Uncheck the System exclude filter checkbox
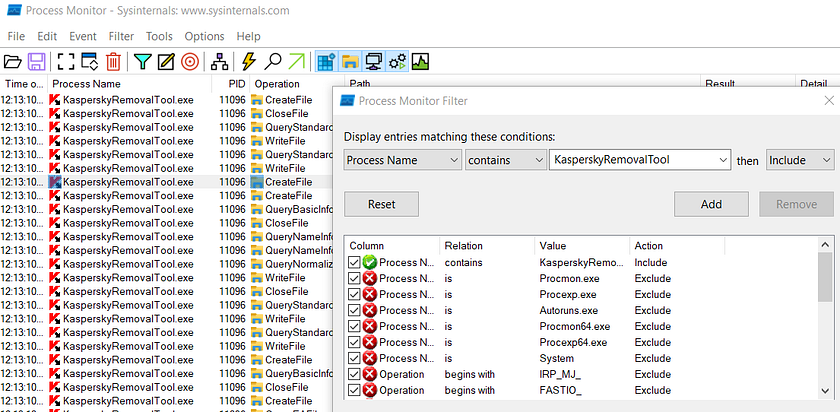Viewport: 840px width, 412px height. [354, 358]
